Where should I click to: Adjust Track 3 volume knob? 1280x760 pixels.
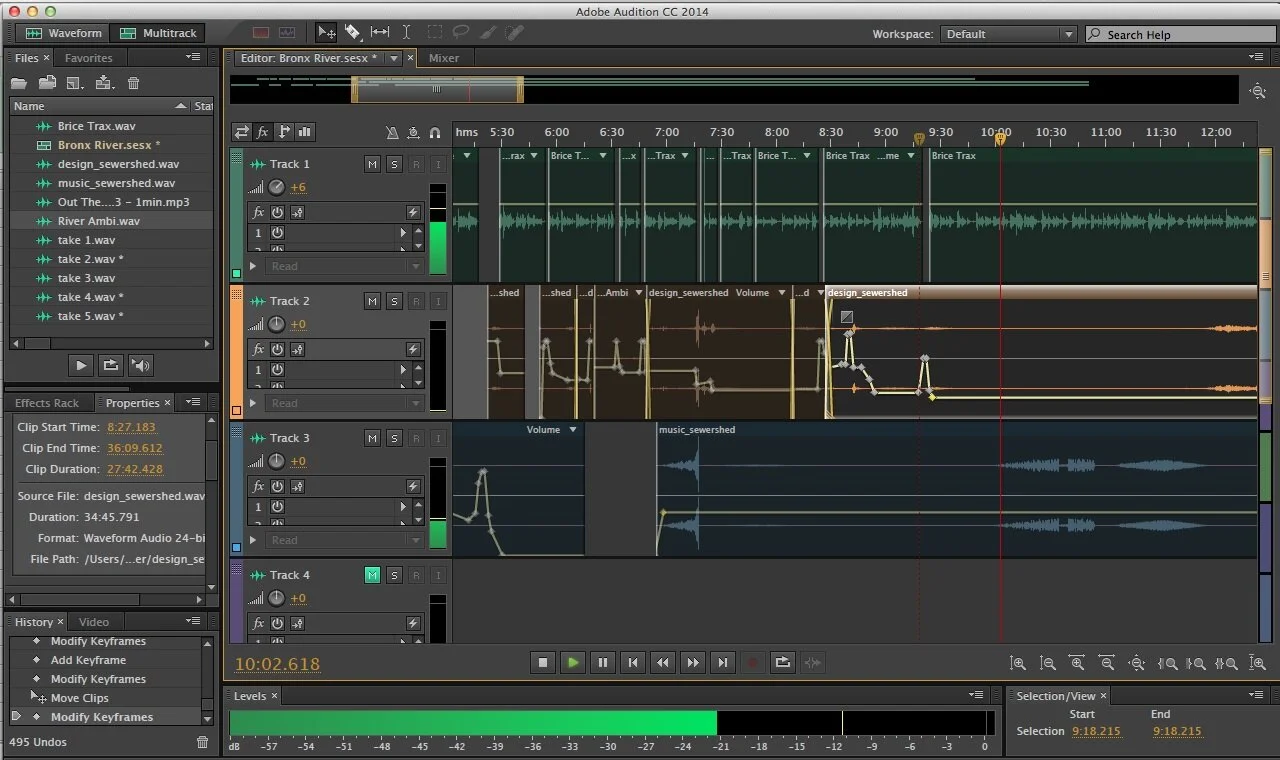pyautogui.click(x=276, y=461)
